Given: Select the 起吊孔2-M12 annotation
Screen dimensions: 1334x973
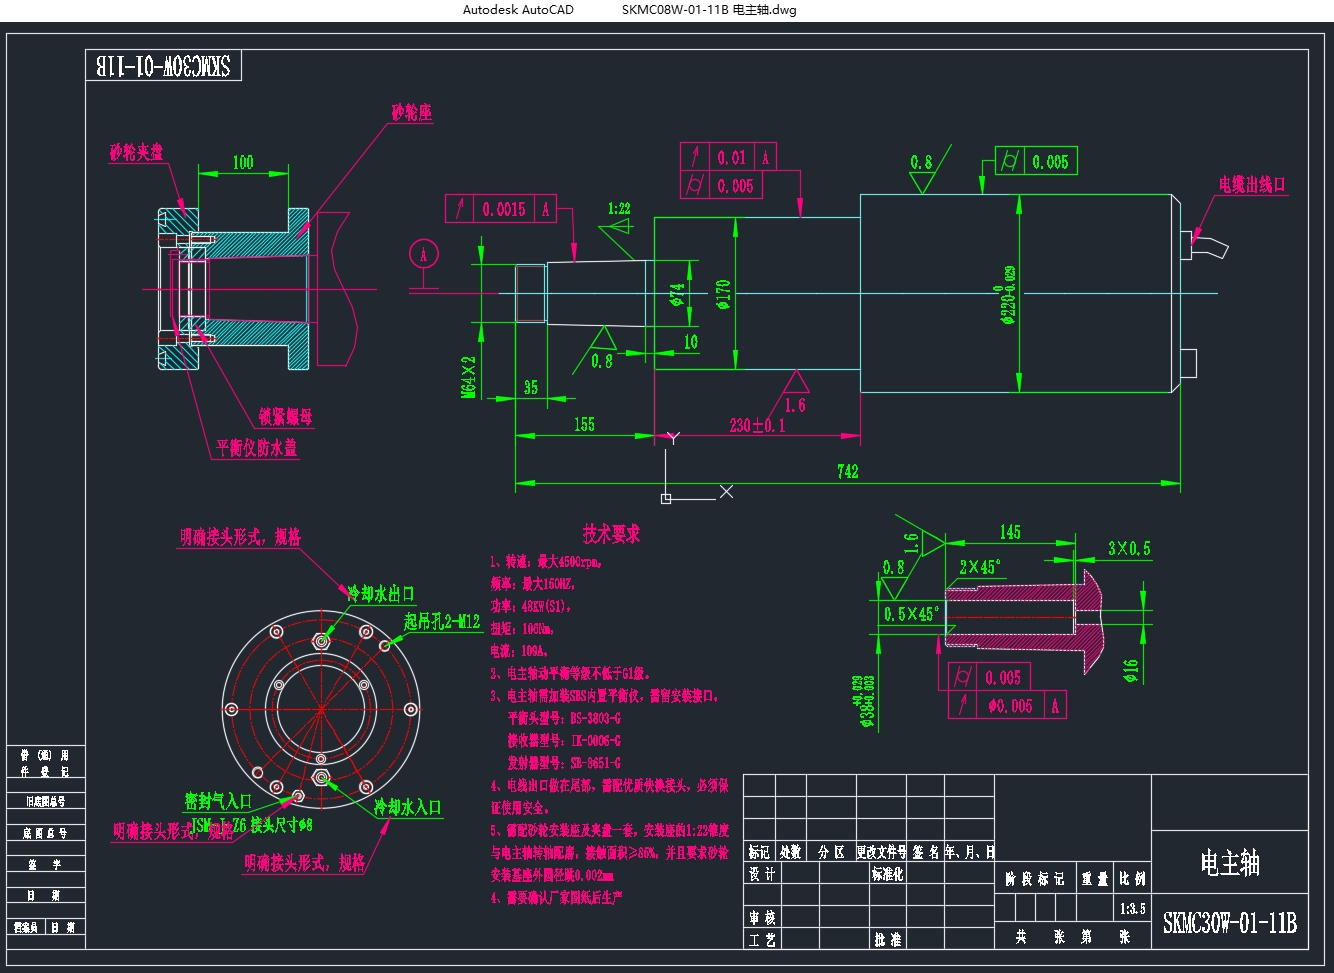Looking at the screenshot, I should [x=442, y=621].
